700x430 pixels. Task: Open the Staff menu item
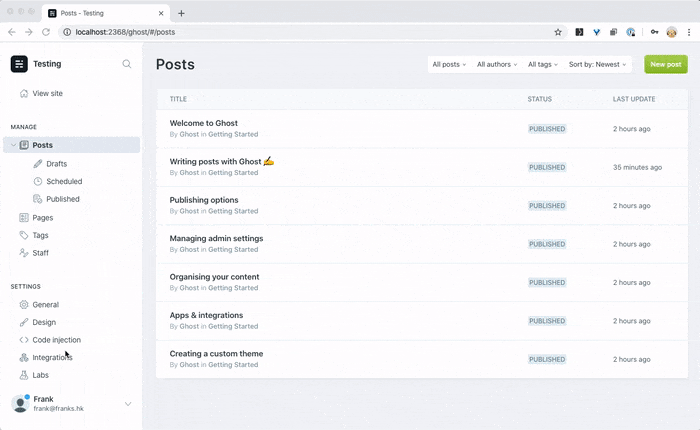[x=40, y=253]
